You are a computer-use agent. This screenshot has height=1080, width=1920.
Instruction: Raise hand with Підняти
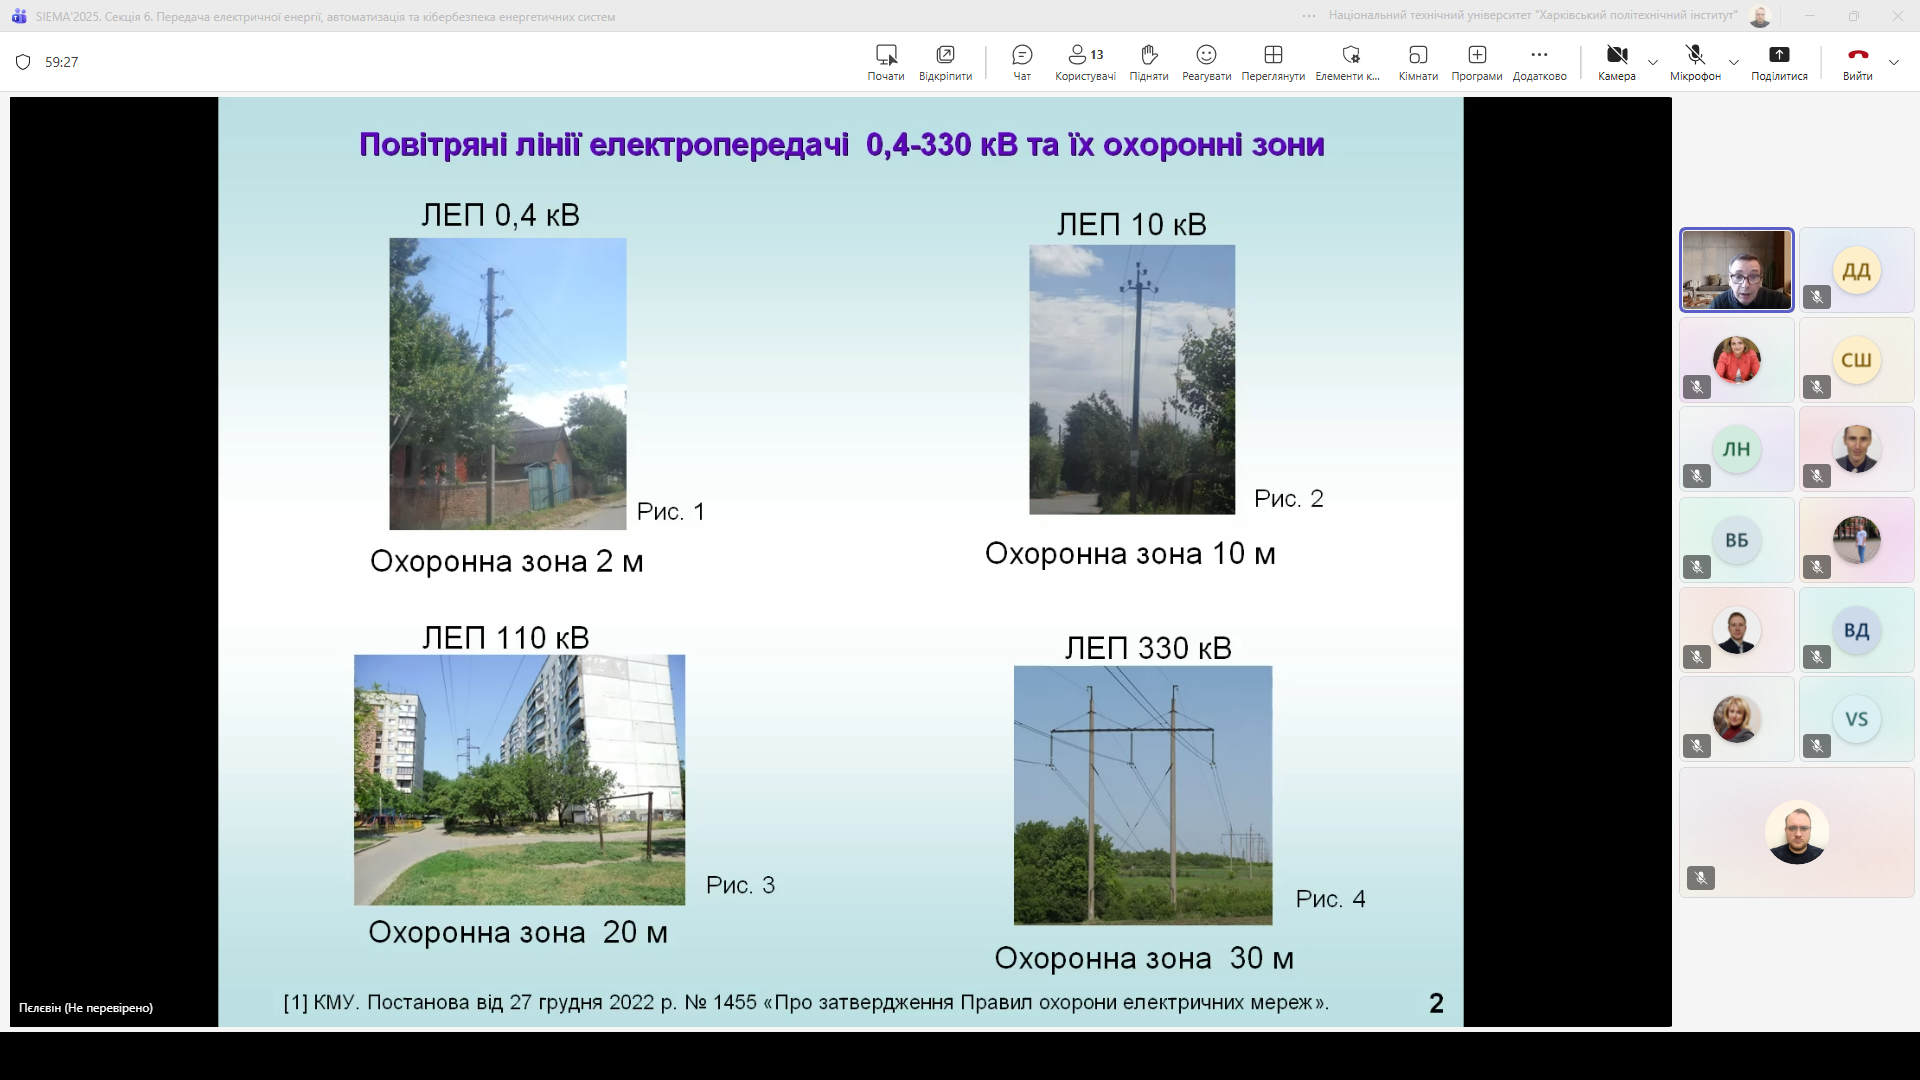1148,61
